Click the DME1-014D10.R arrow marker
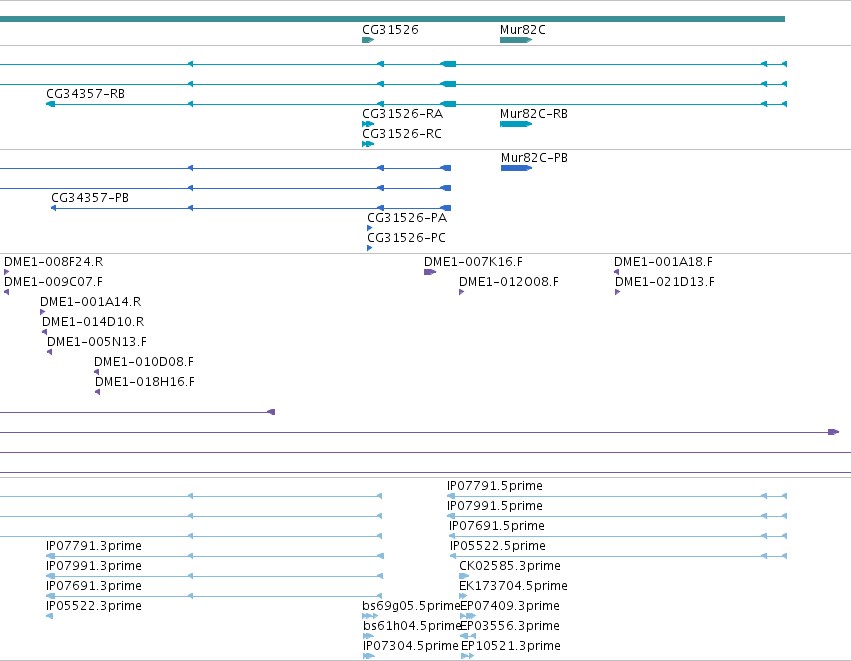The height and width of the screenshot is (661, 851). coord(45,333)
